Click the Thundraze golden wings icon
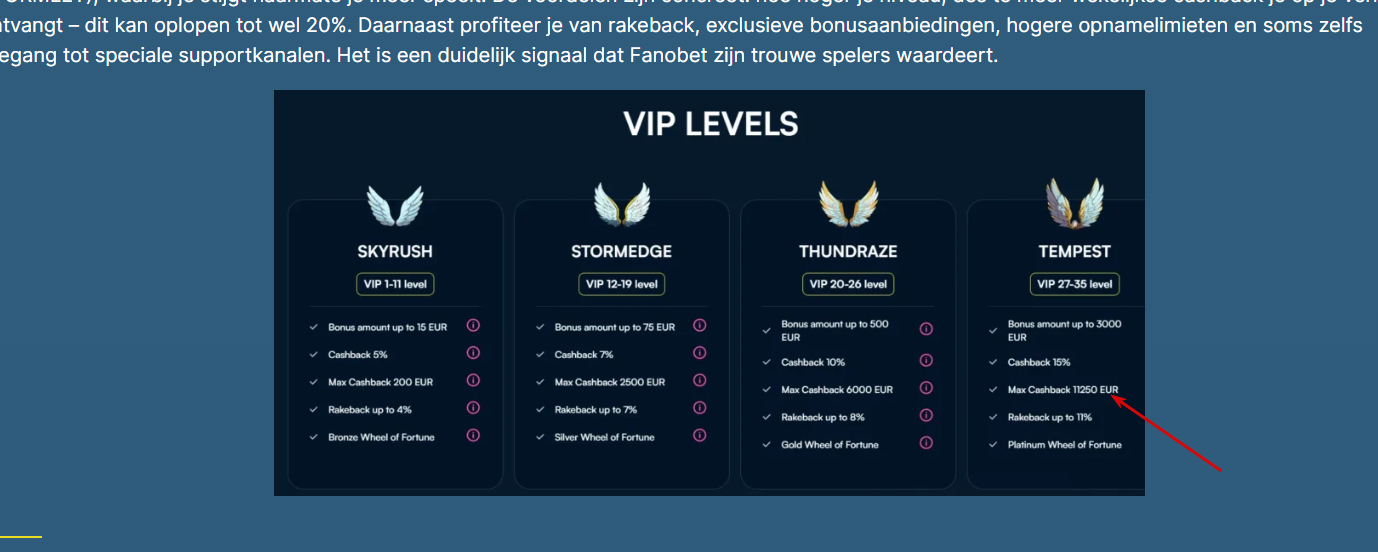The height and width of the screenshot is (552, 1378). (848, 204)
